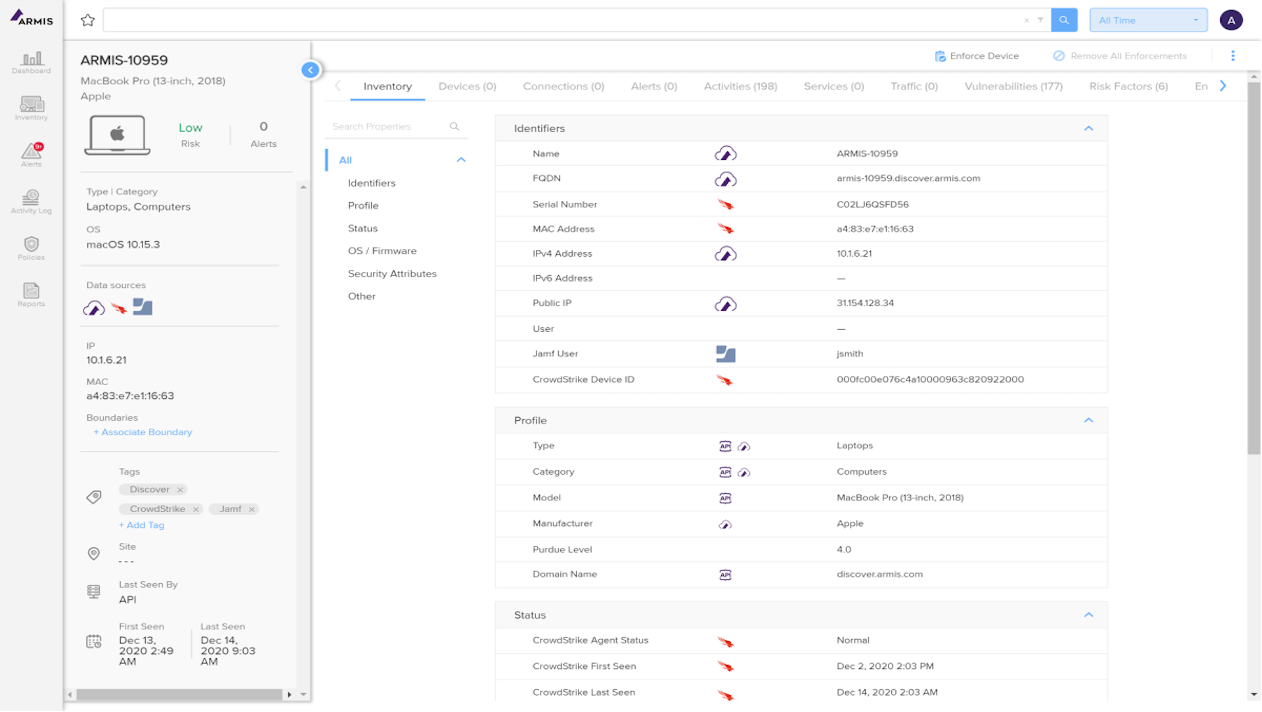Screen dimensions: 1262x712
Task: Switch to the Traffic (0) tab
Action: click(914, 86)
